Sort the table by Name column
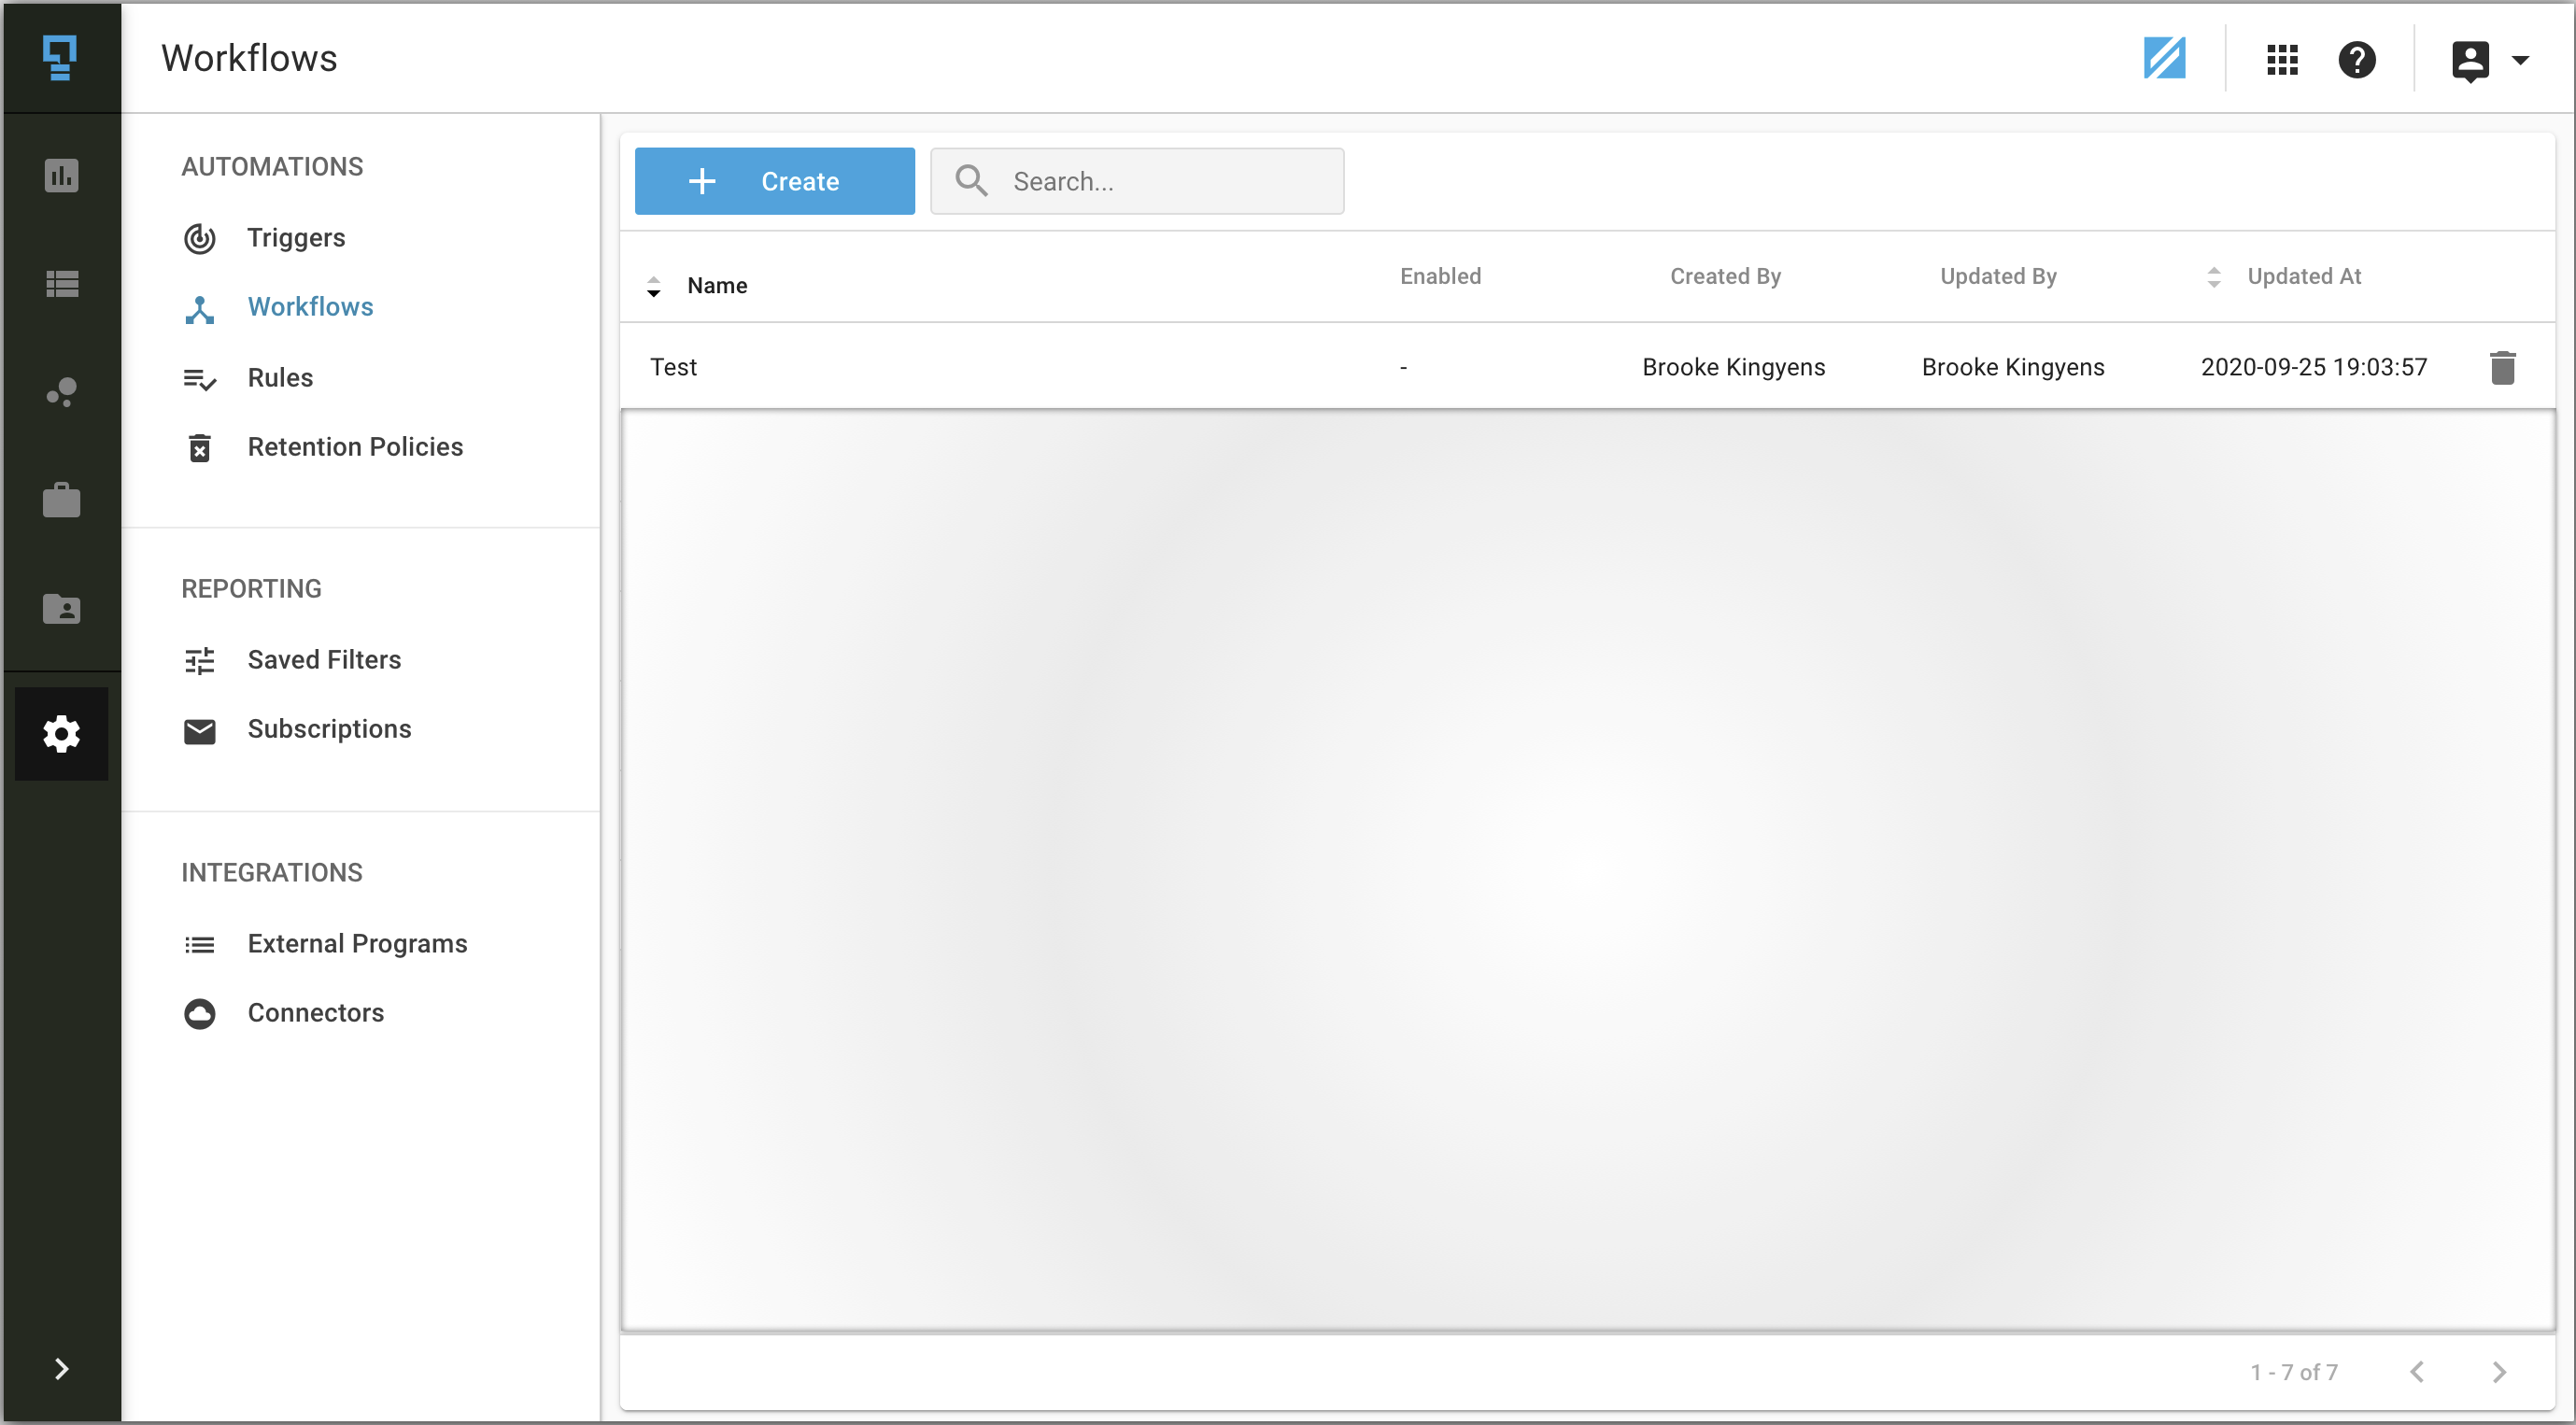The image size is (2576, 1425). click(x=716, y=286)
